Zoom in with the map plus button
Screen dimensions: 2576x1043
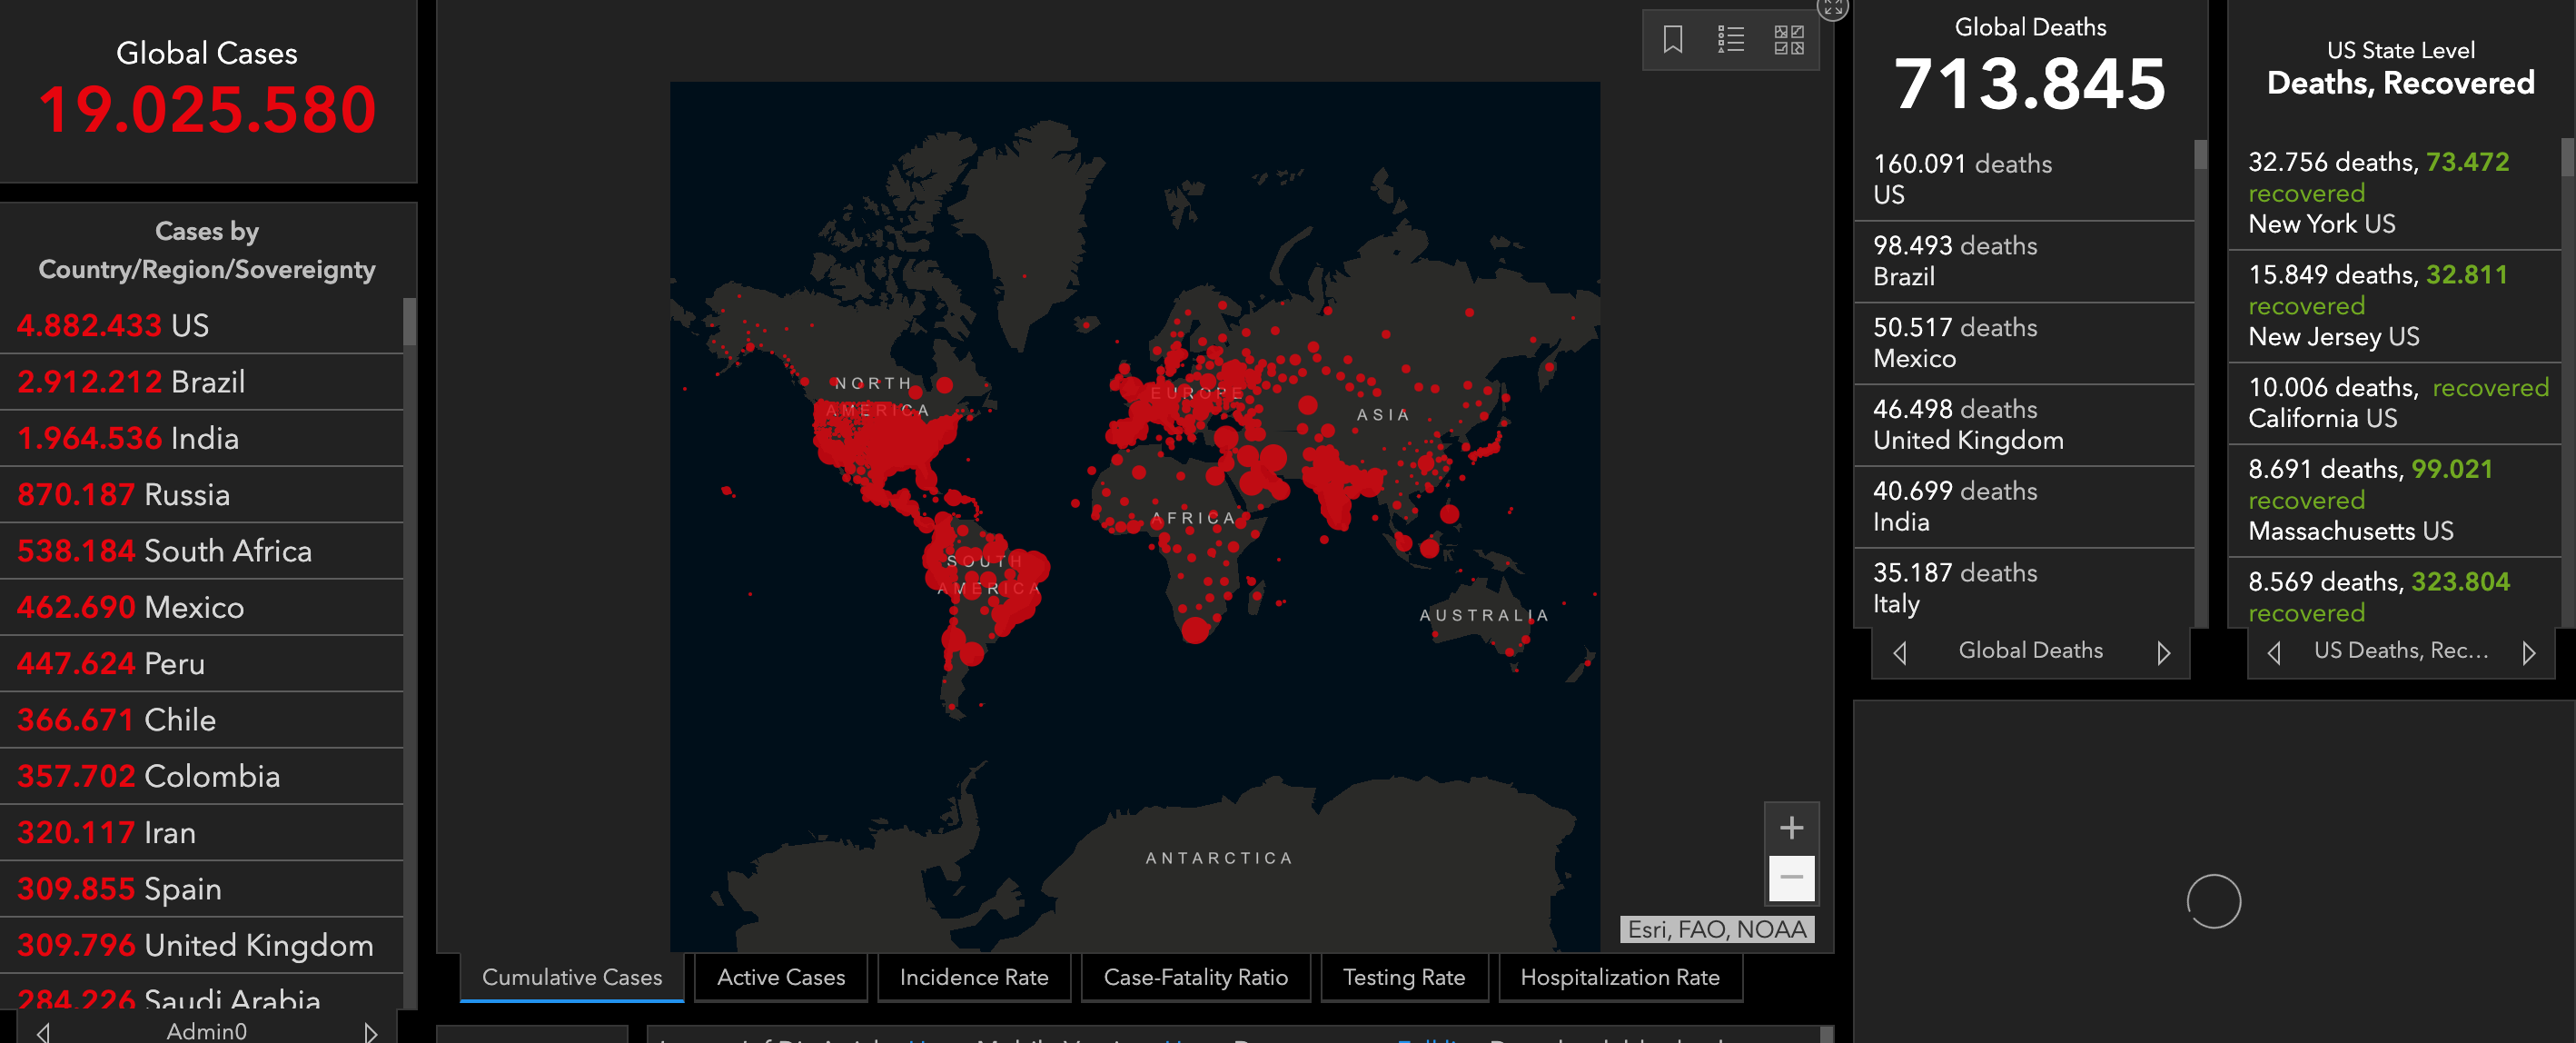click(x=1791, y=828)
